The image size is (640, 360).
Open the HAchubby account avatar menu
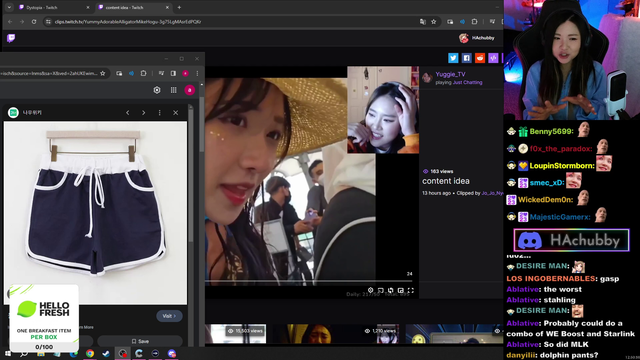464,38
